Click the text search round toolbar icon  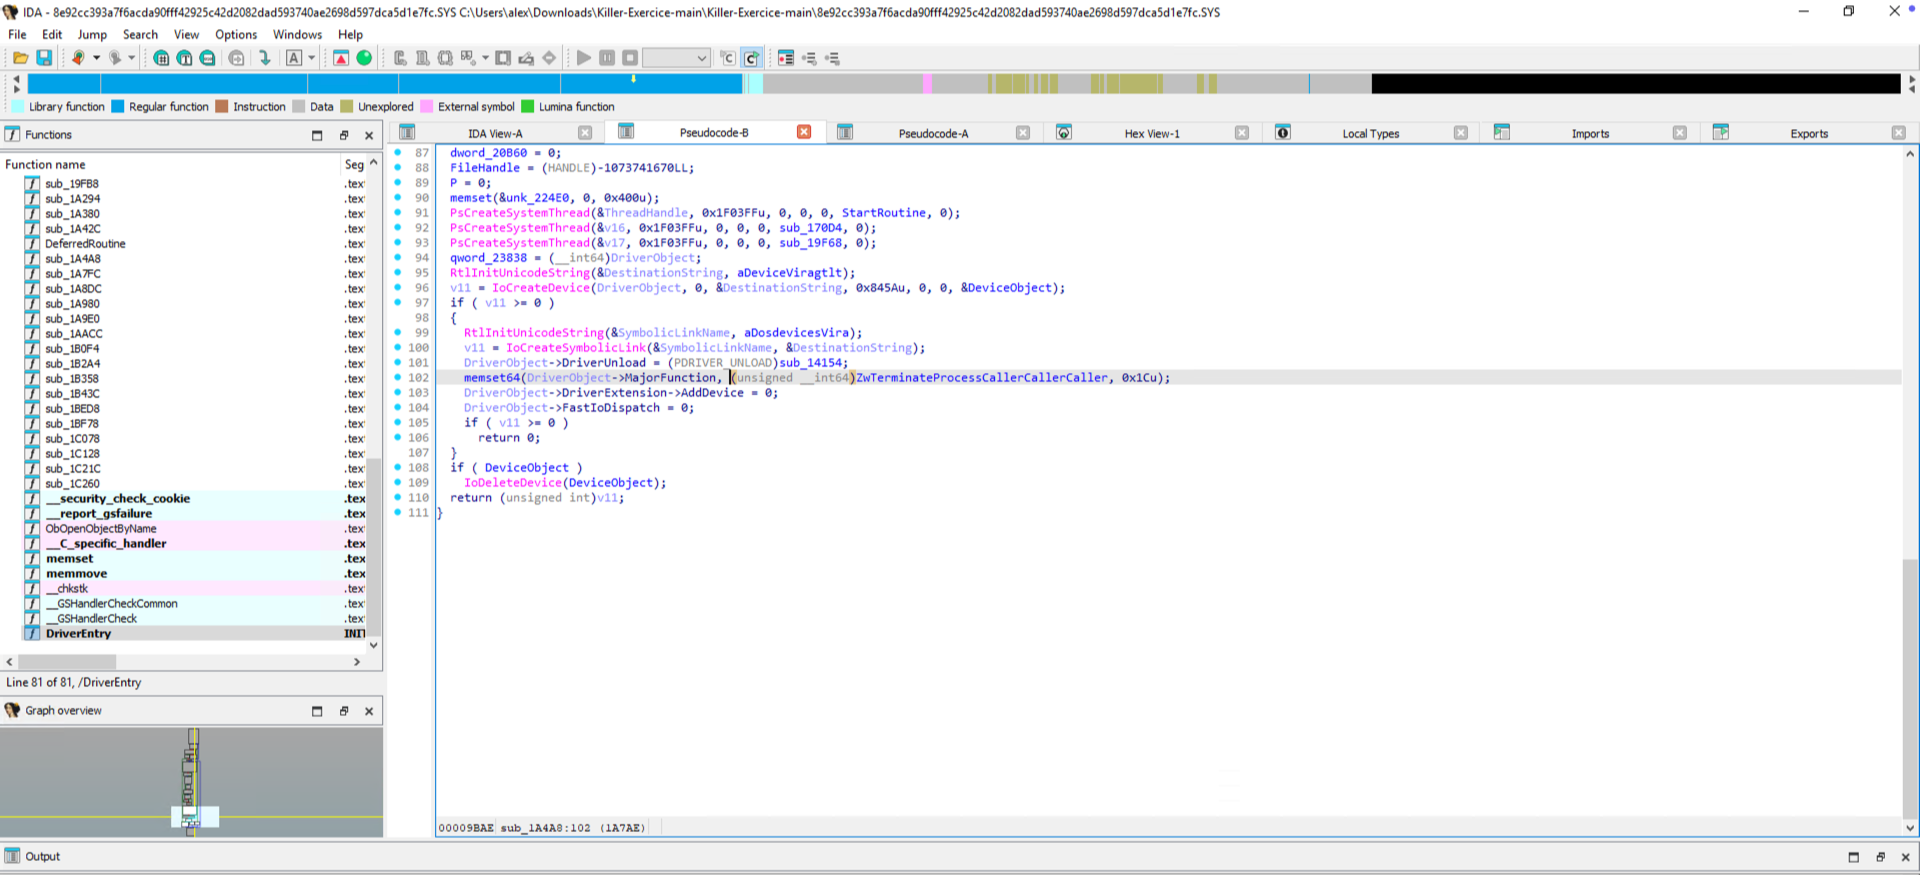[x=184, y=58]
